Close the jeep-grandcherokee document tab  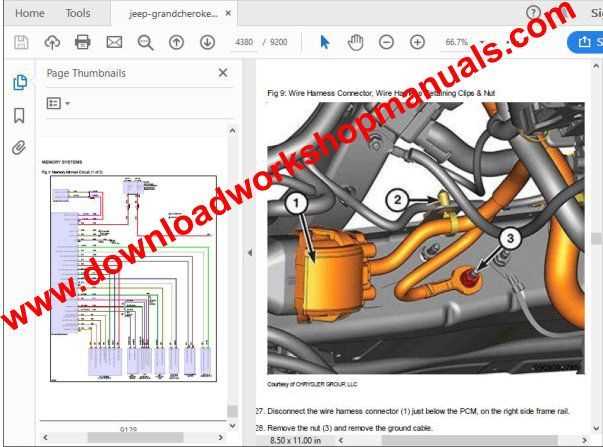pos(228,13)
